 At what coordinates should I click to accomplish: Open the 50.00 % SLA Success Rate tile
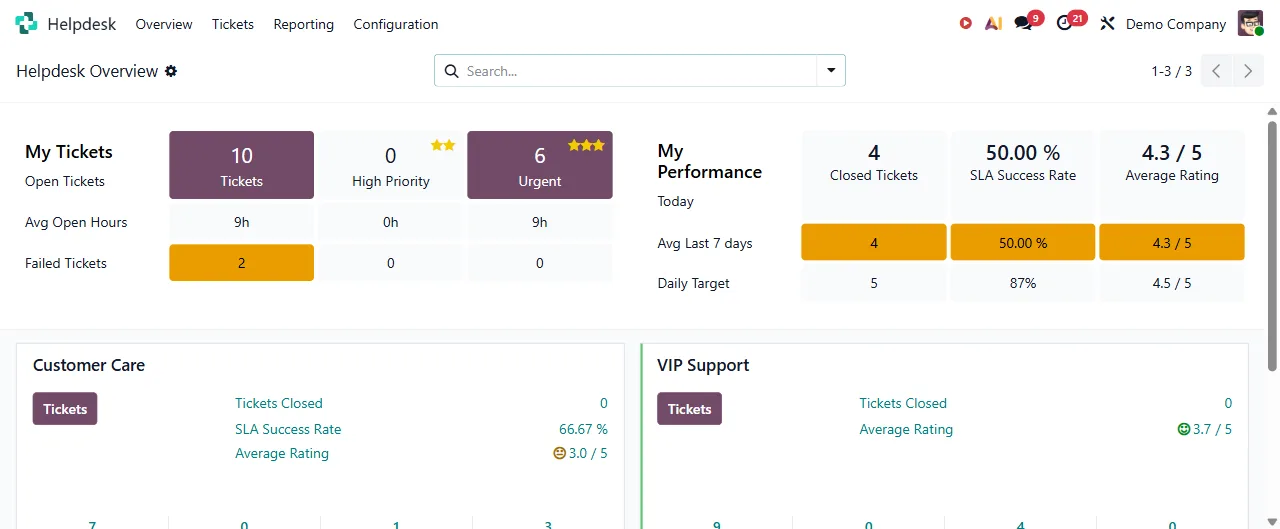click(1023, 173)
